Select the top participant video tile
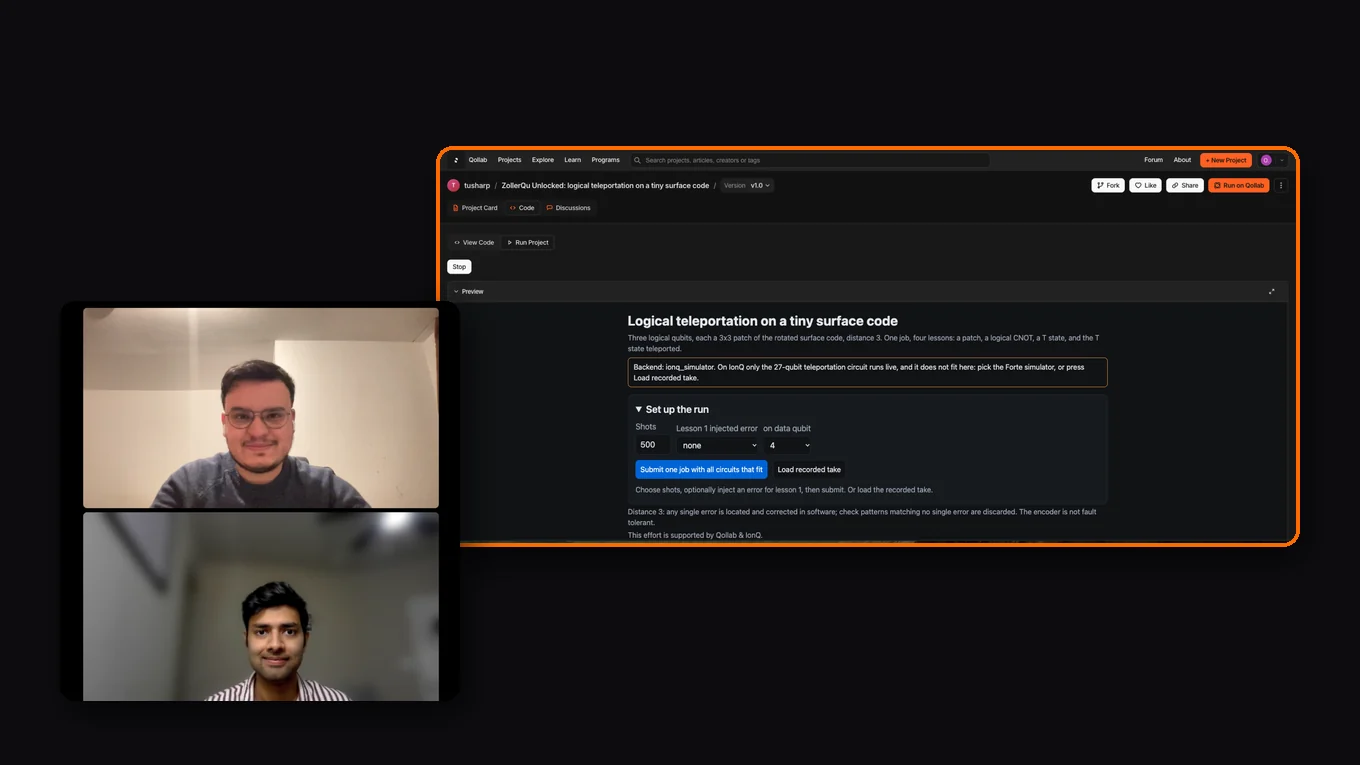 (261, 408)
